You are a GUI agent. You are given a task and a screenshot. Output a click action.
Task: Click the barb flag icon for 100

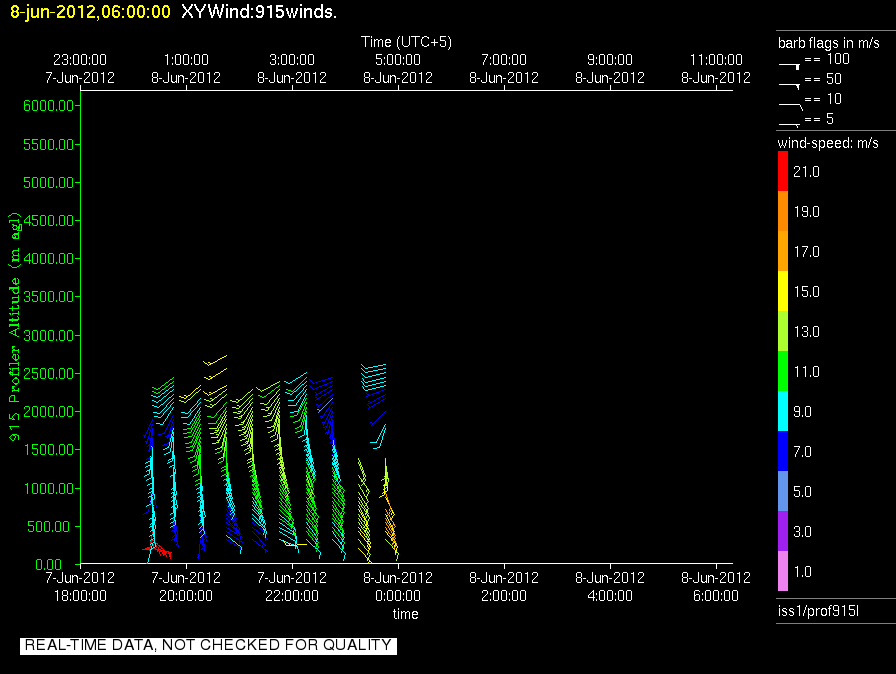pos(789,66)
